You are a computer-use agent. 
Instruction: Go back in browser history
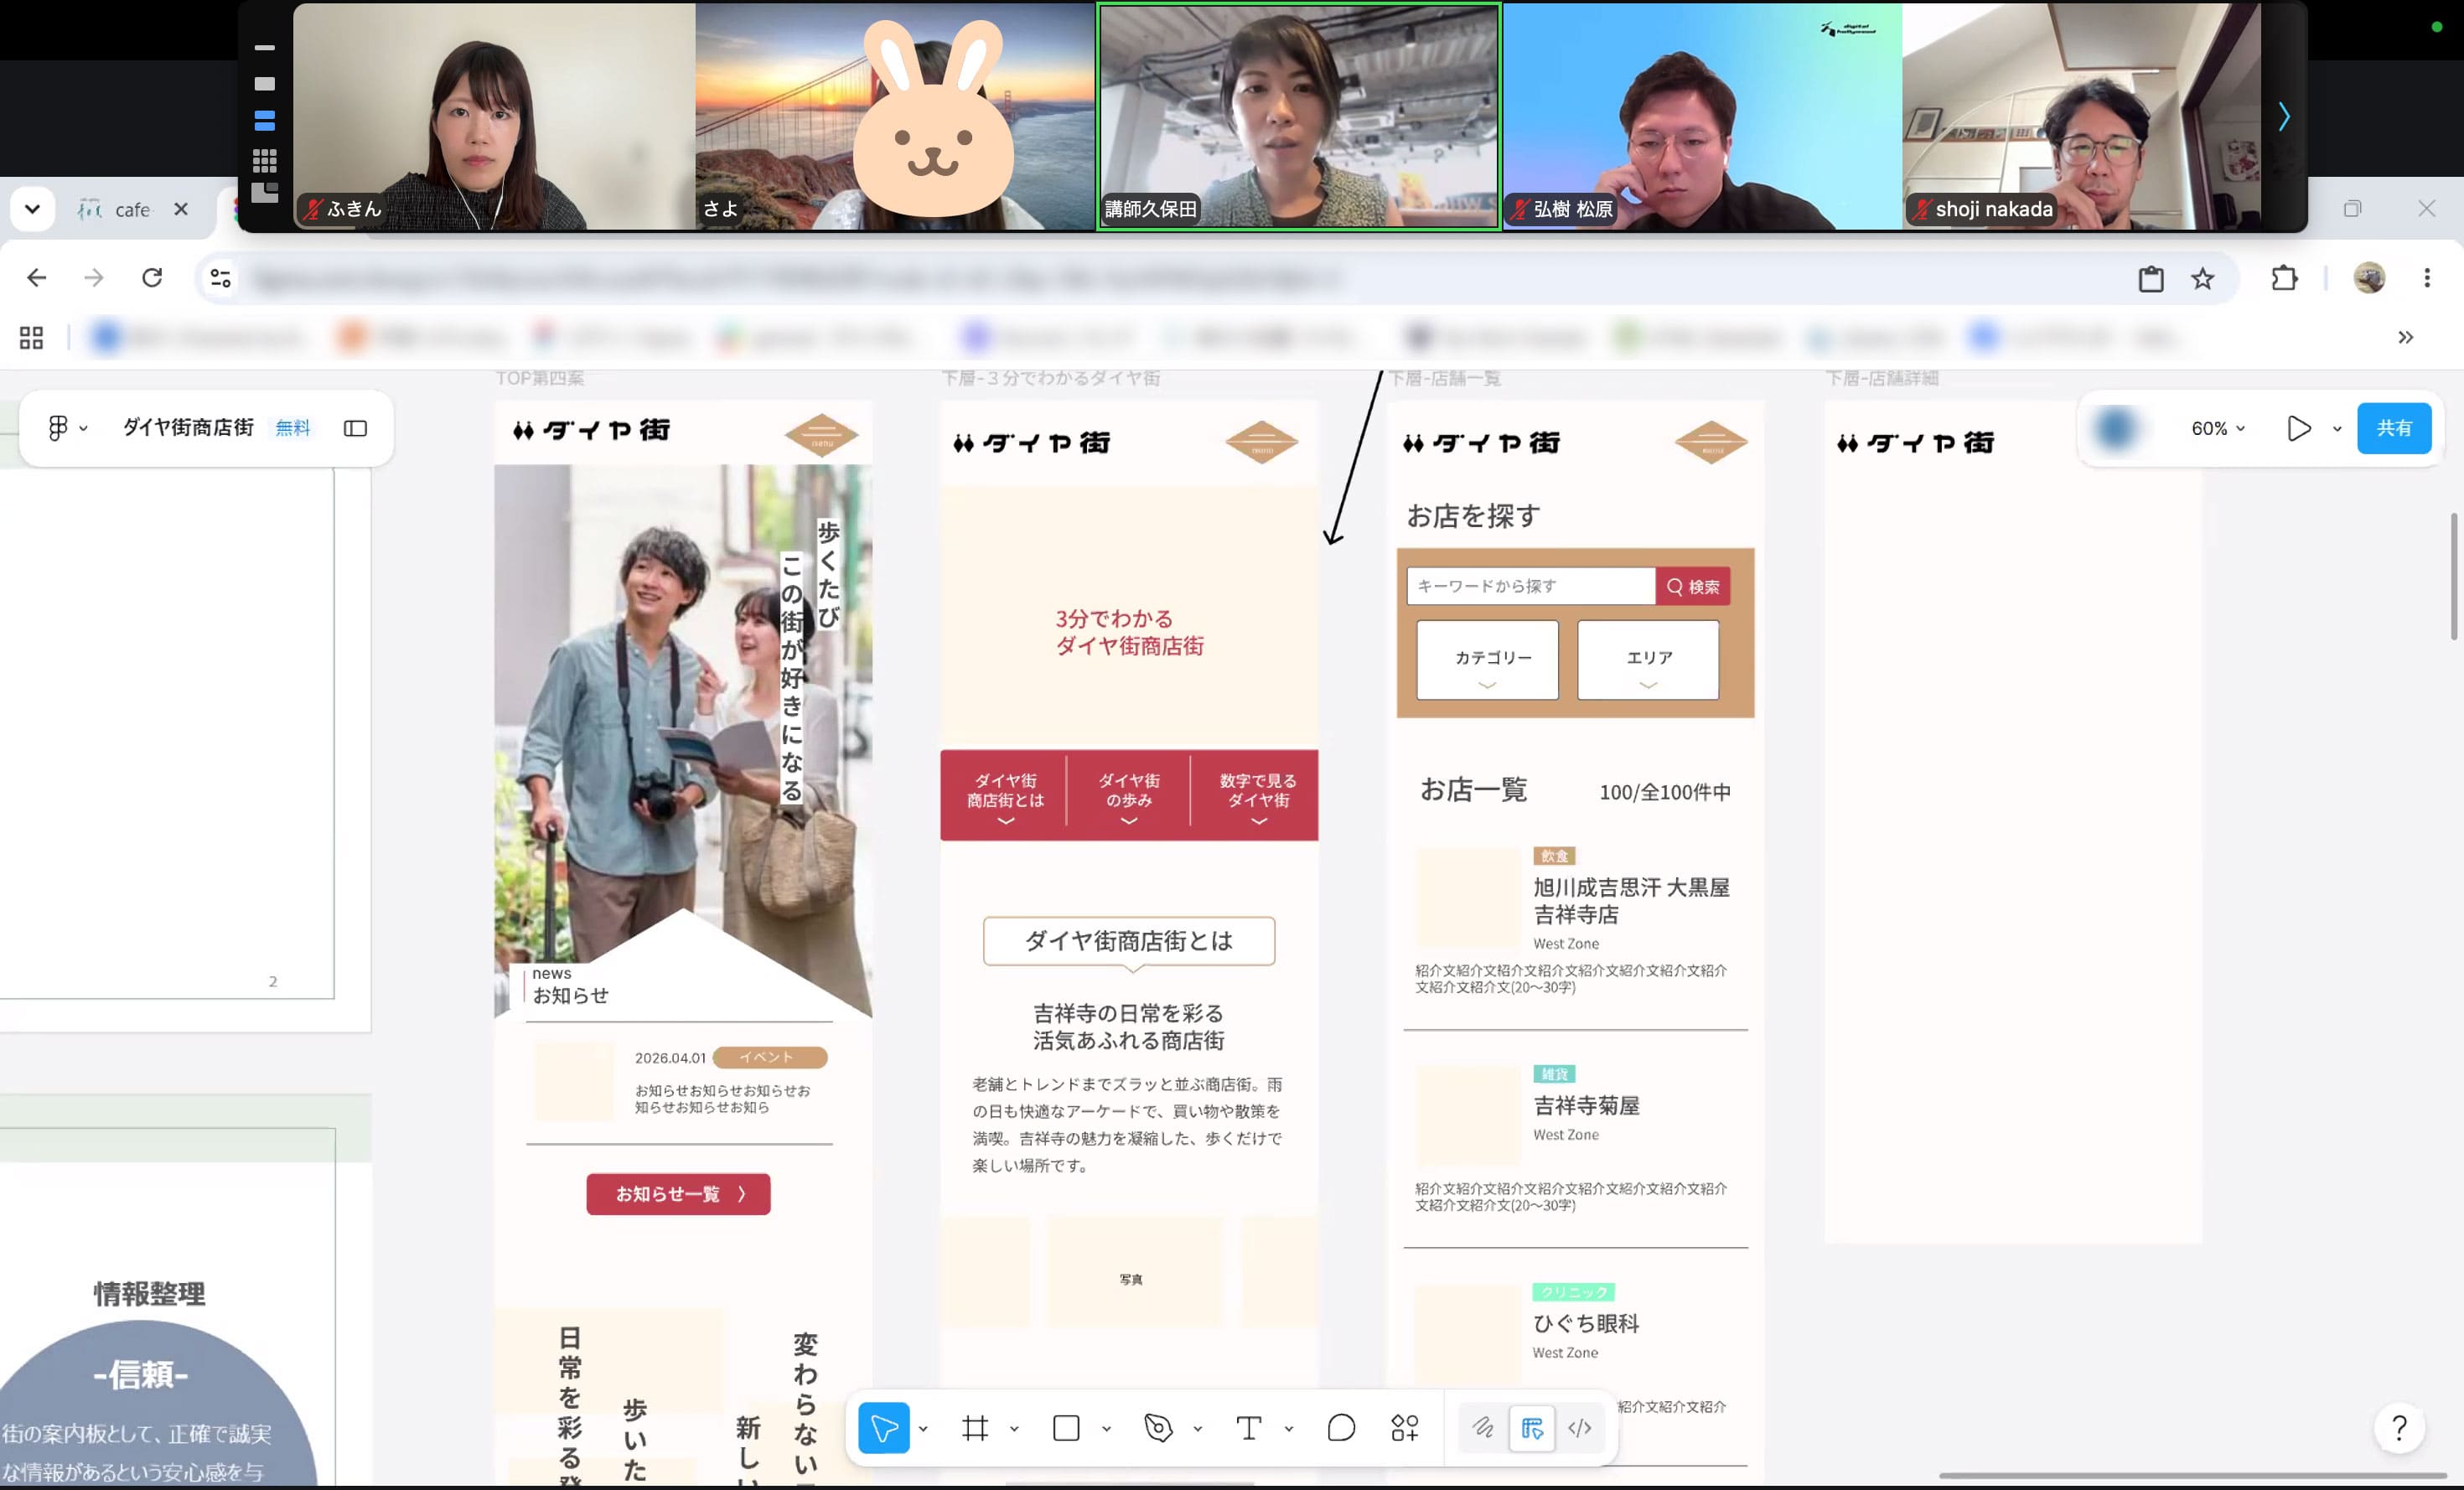pos(37,277)
